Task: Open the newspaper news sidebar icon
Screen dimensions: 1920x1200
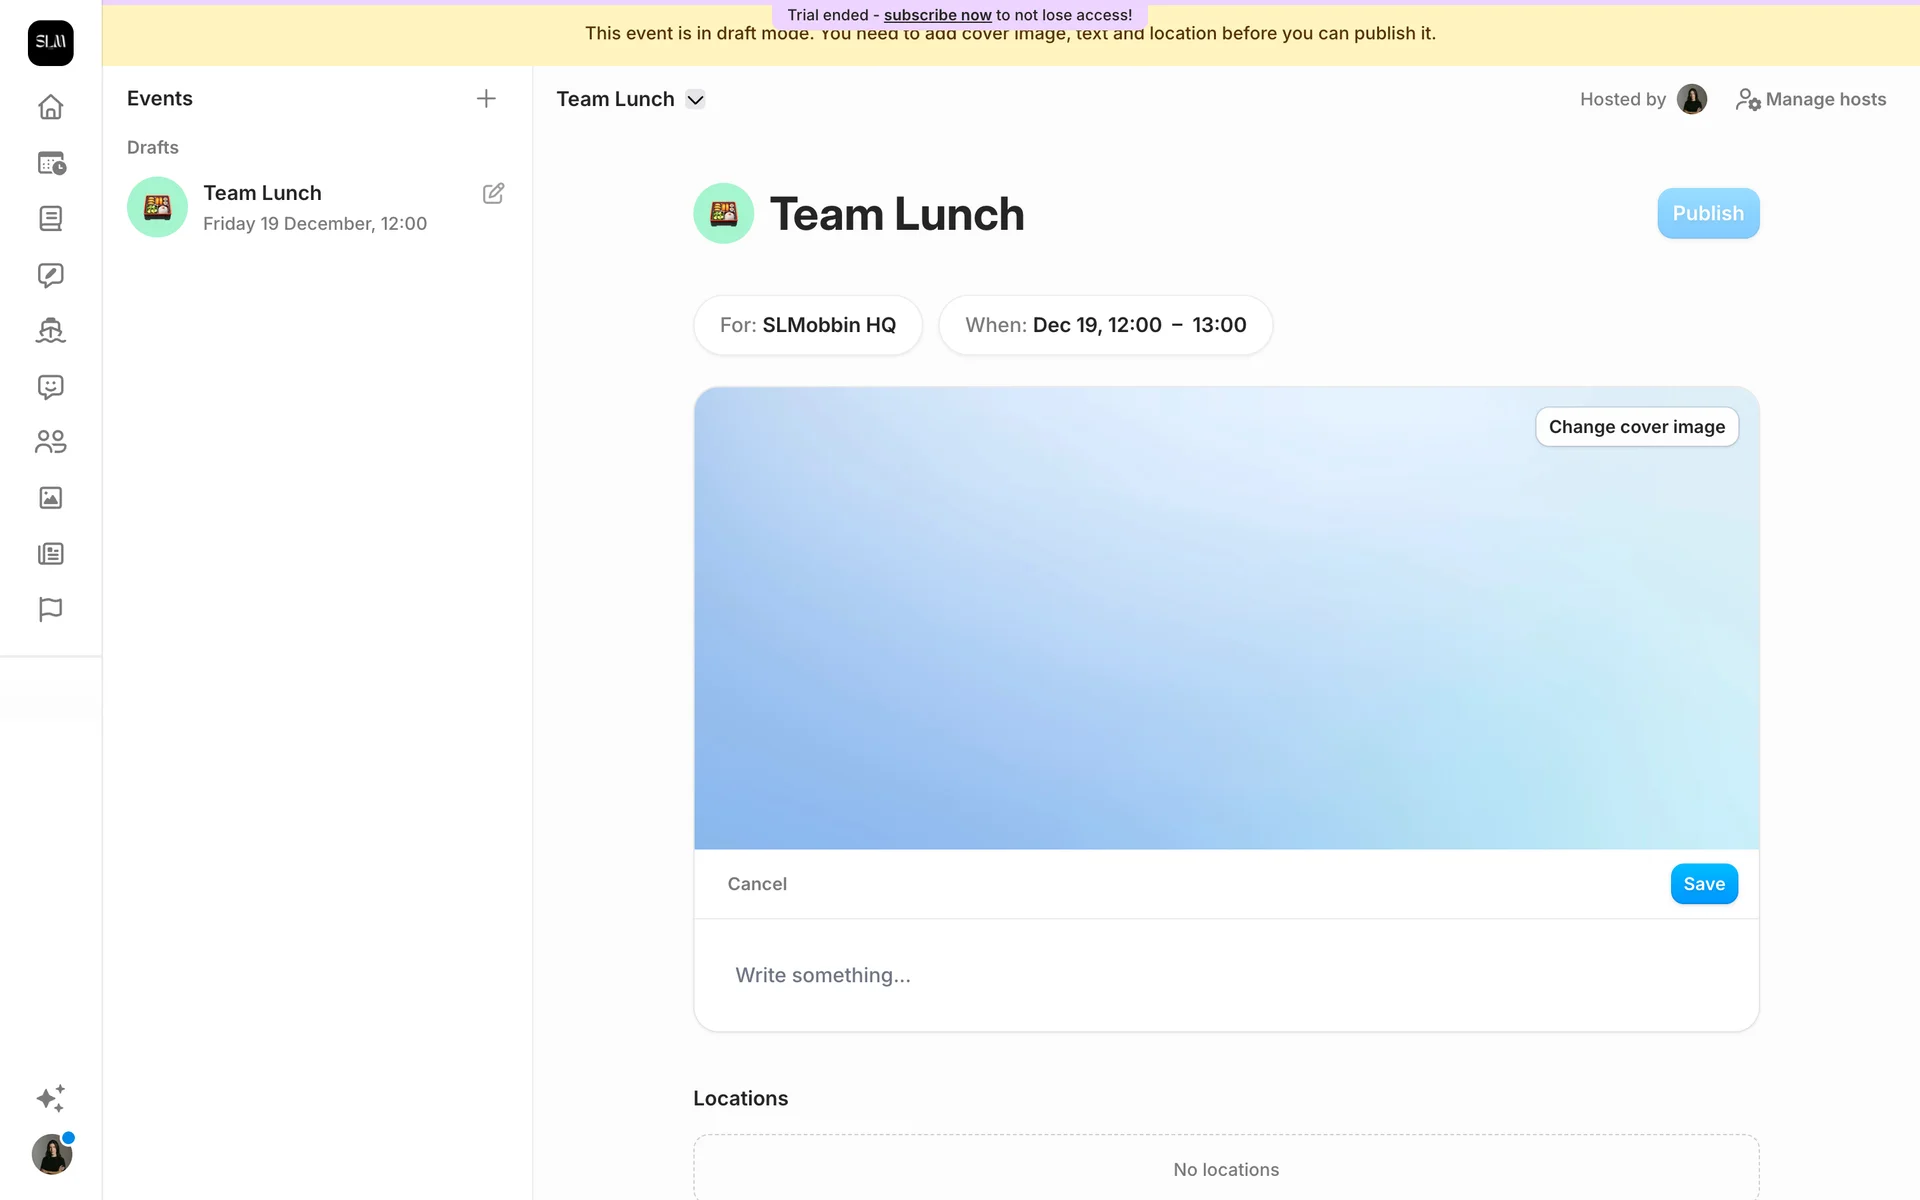Action: pyautogui.click(x=50, y=554)
